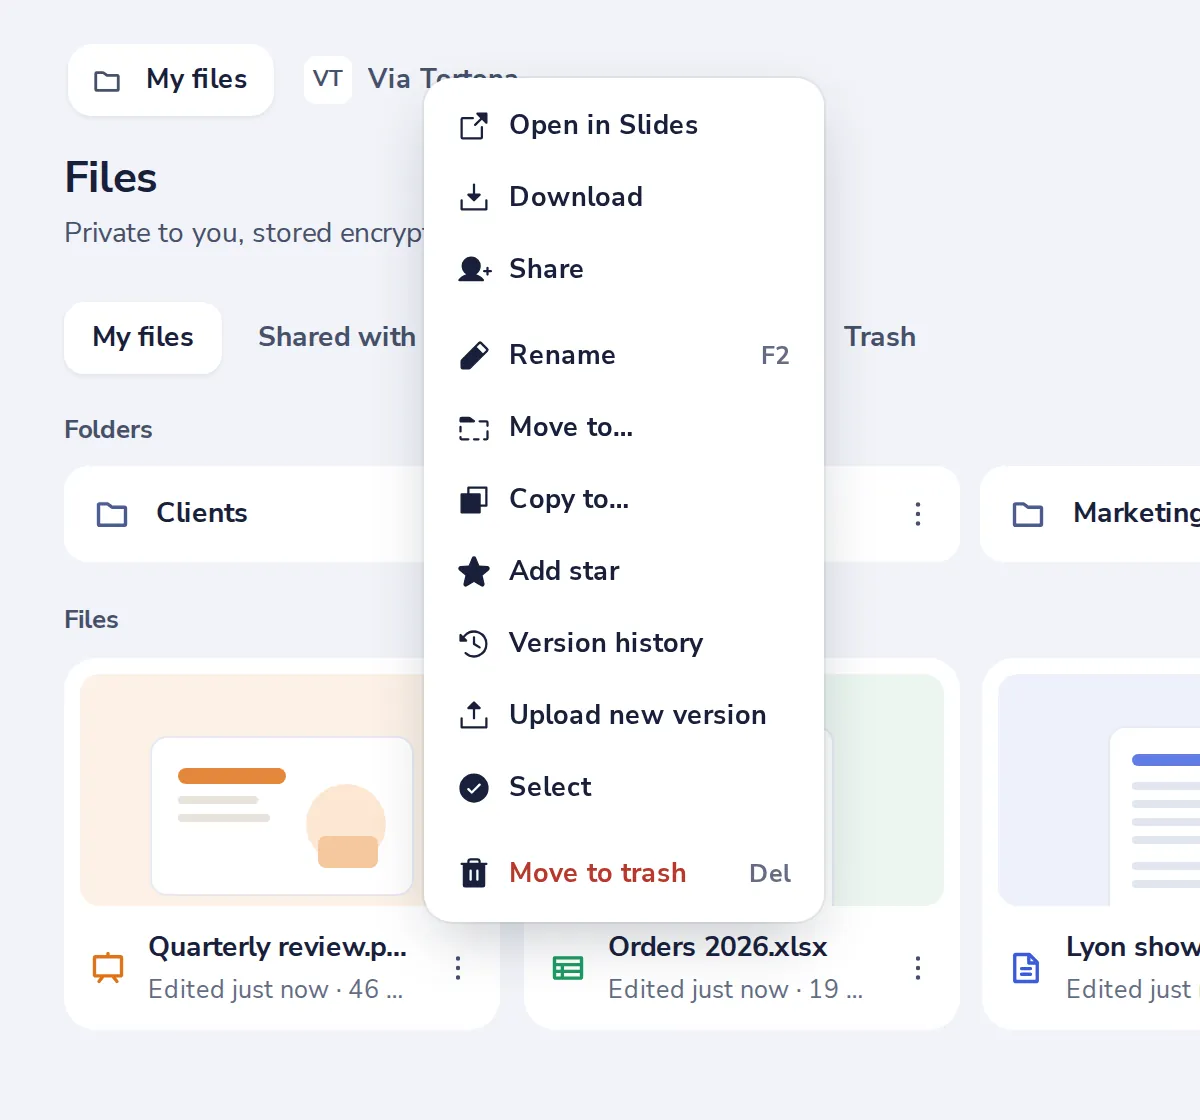Click the Rename pencil icon
The width and height of the screenshot is (1200, 1120).
474,356
